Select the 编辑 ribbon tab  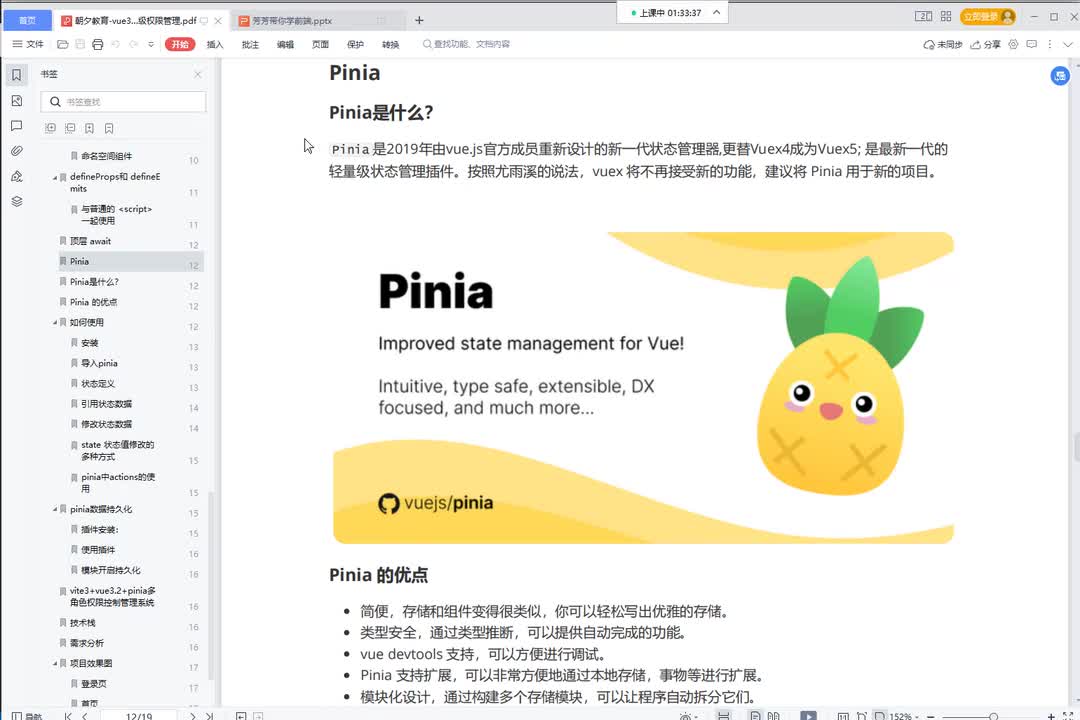[x=285, y=45]
